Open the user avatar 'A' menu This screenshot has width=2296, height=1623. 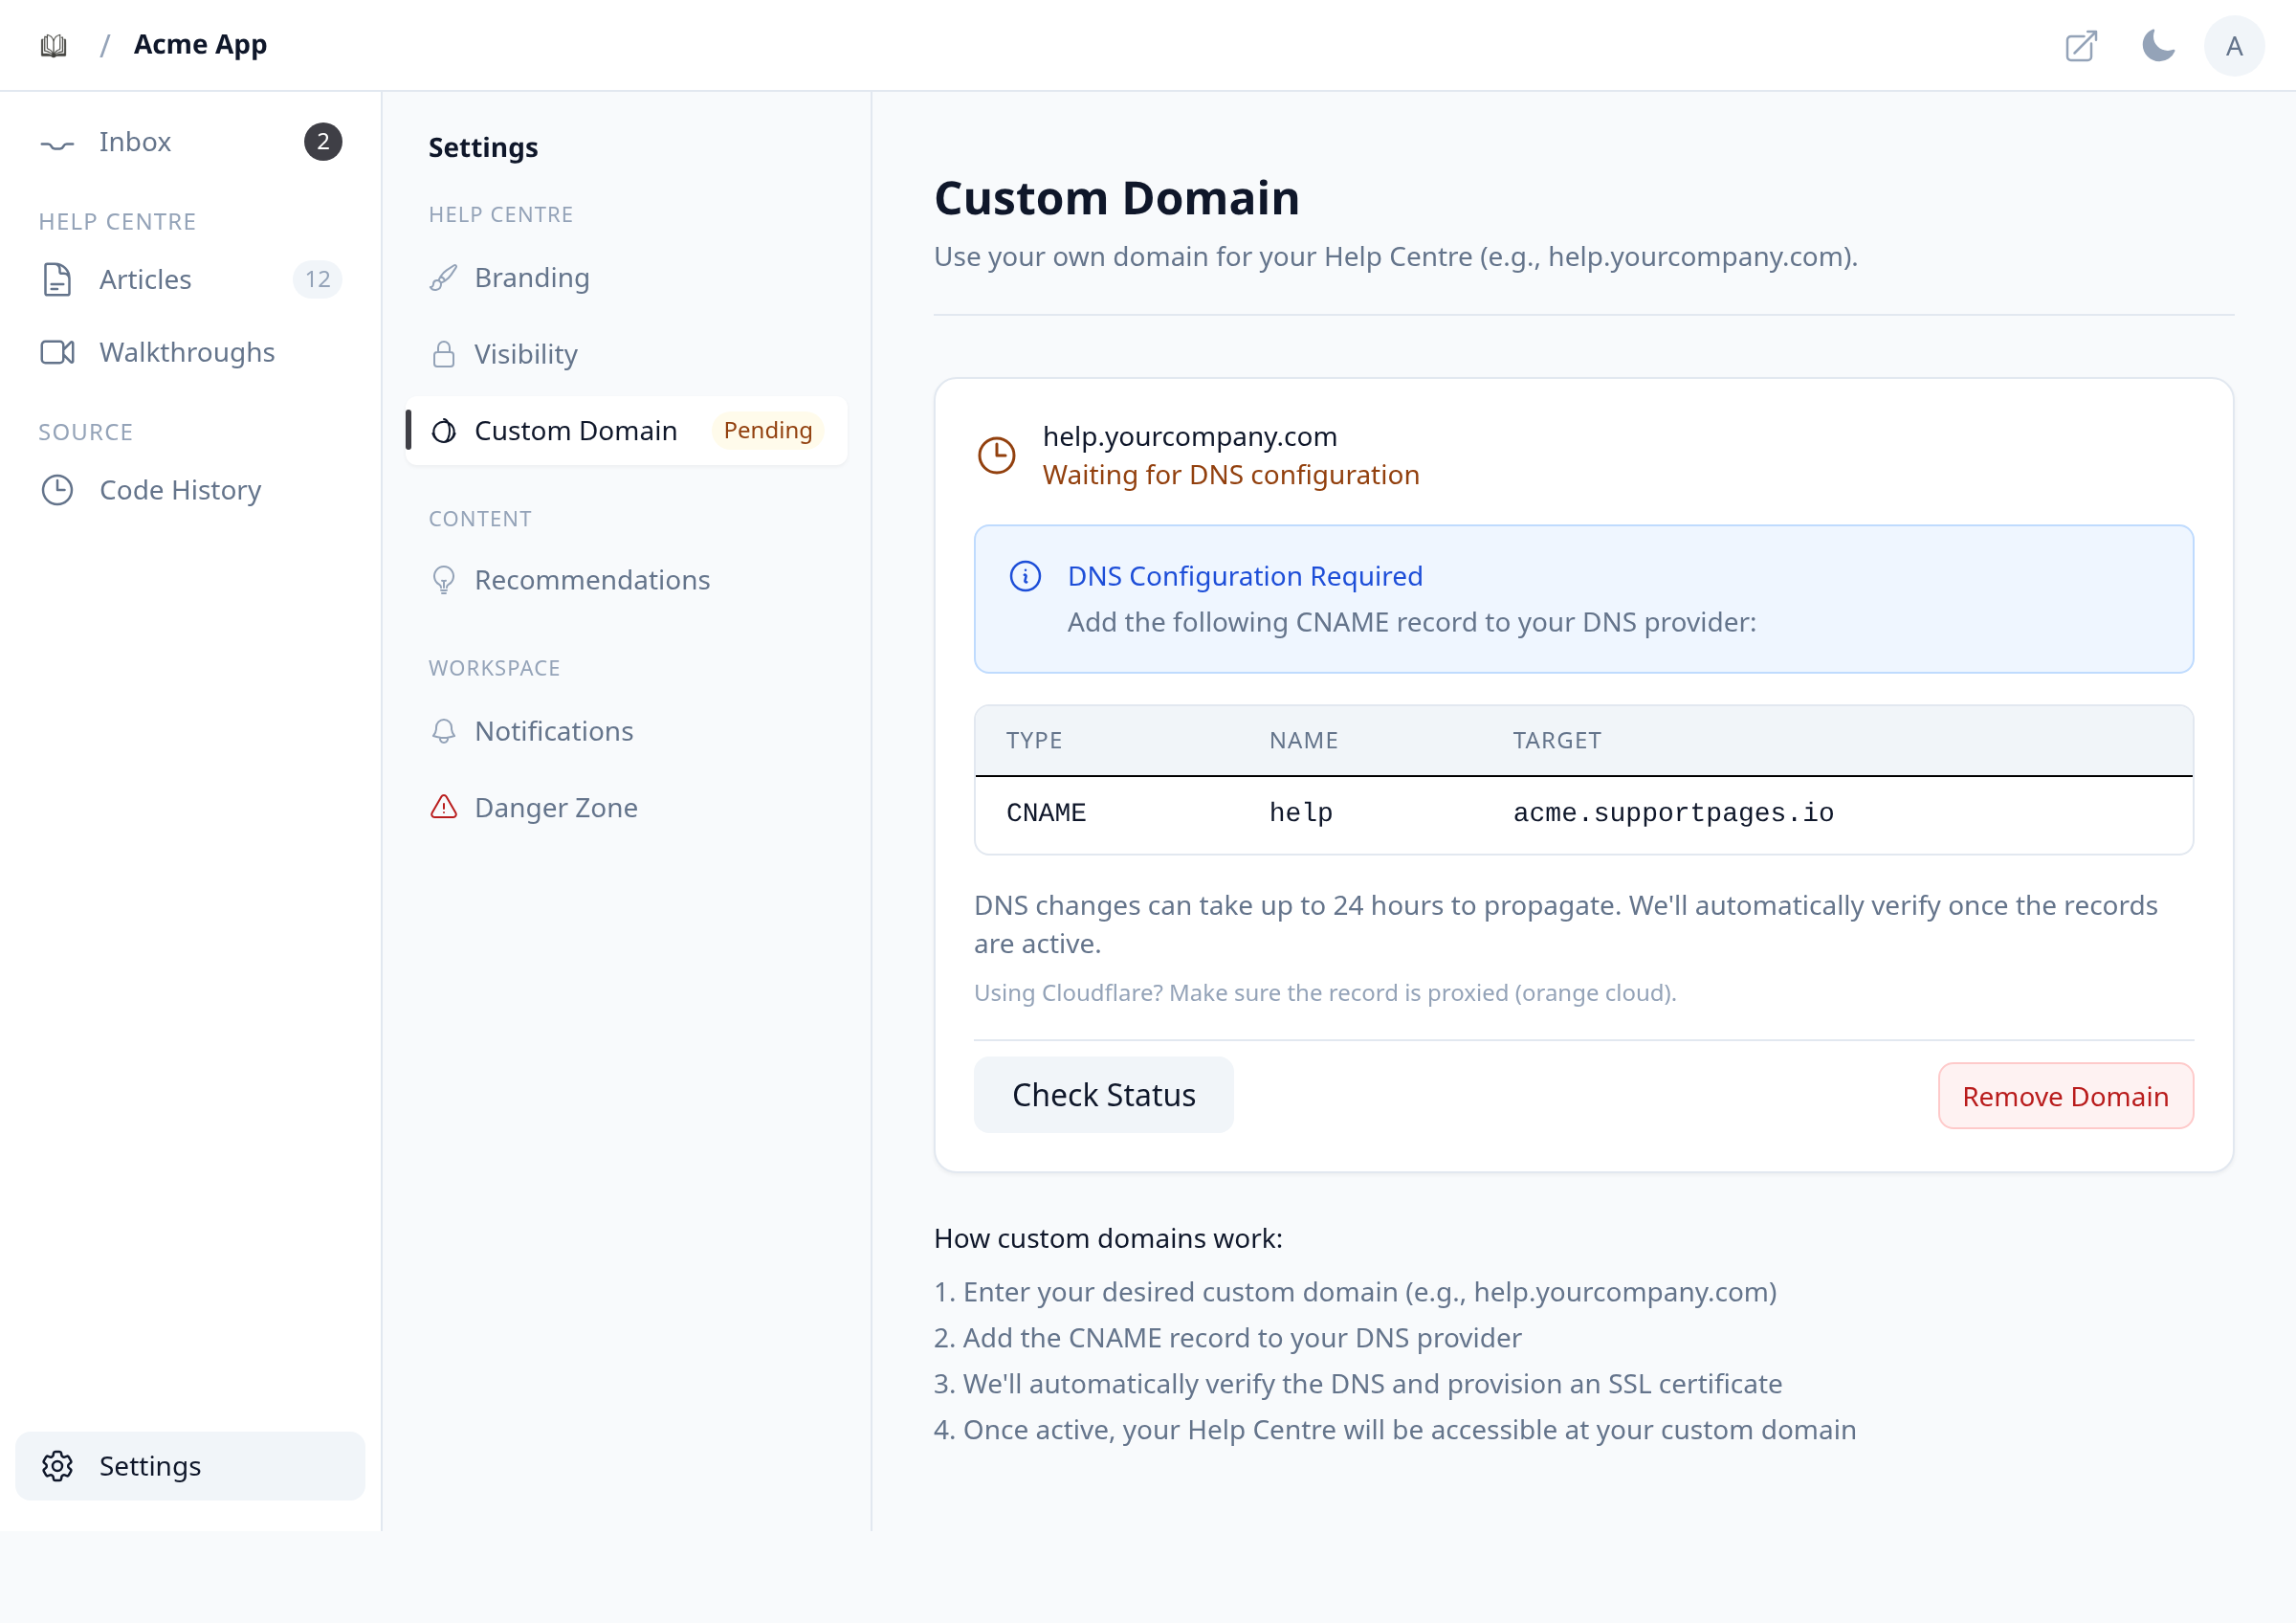(x=2234, y=46)
